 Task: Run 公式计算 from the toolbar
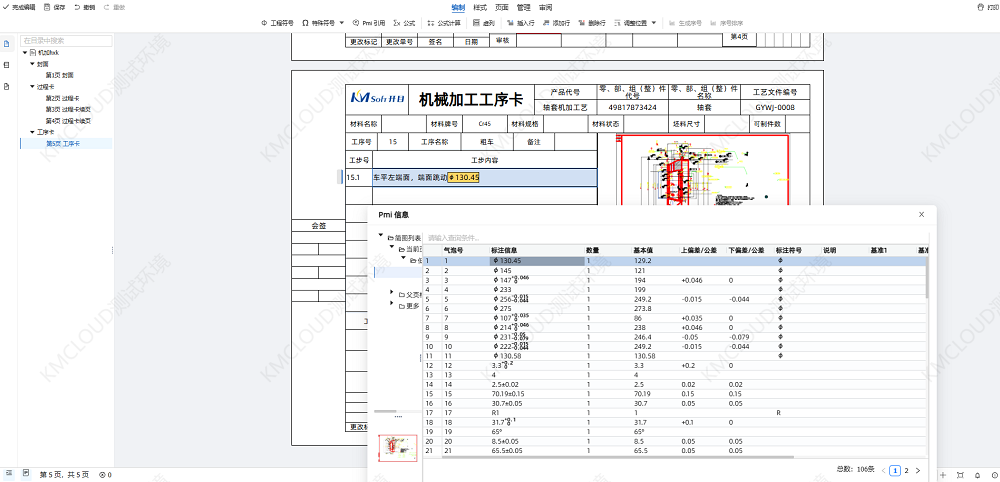[x=444, y=23]
